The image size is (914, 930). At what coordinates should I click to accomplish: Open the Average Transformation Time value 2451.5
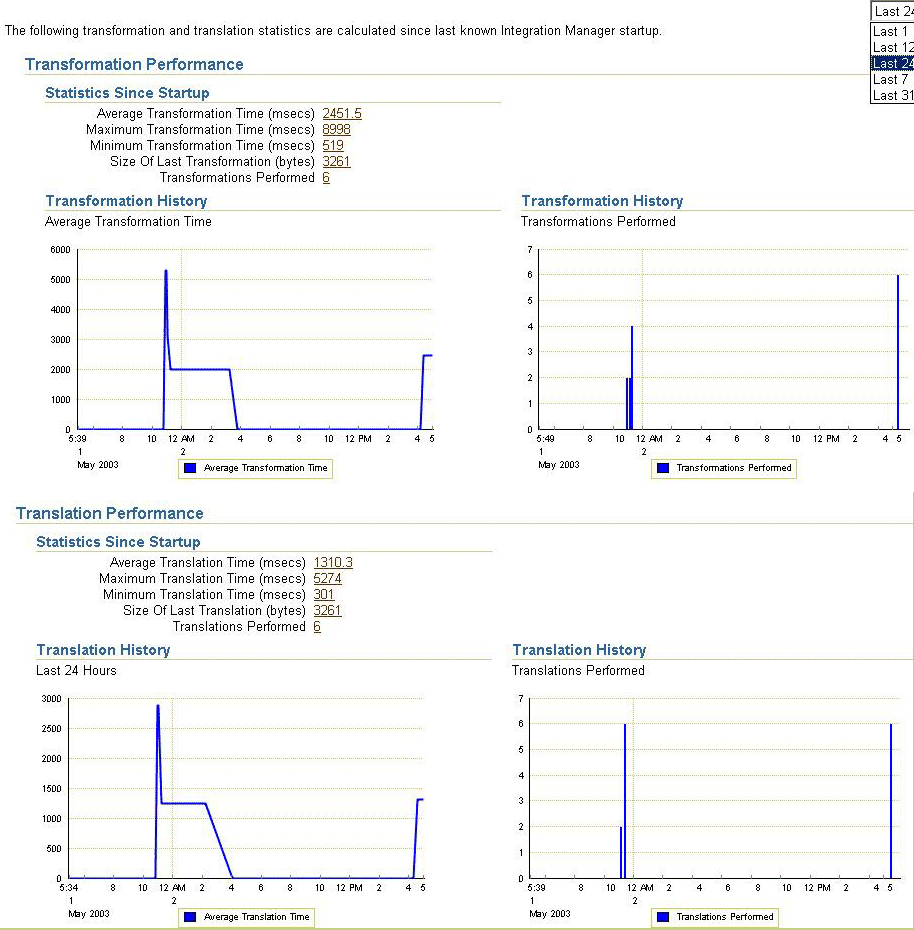point(342,113)
